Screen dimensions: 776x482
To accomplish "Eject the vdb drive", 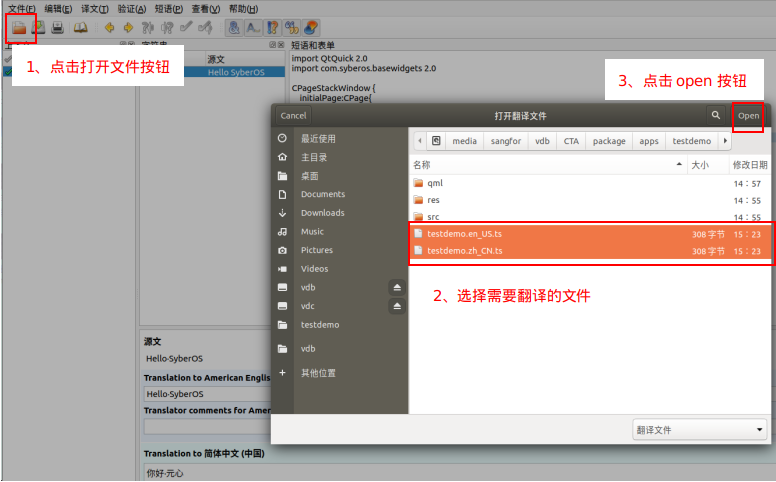I will pyautogui.click(x=396, y=288).
